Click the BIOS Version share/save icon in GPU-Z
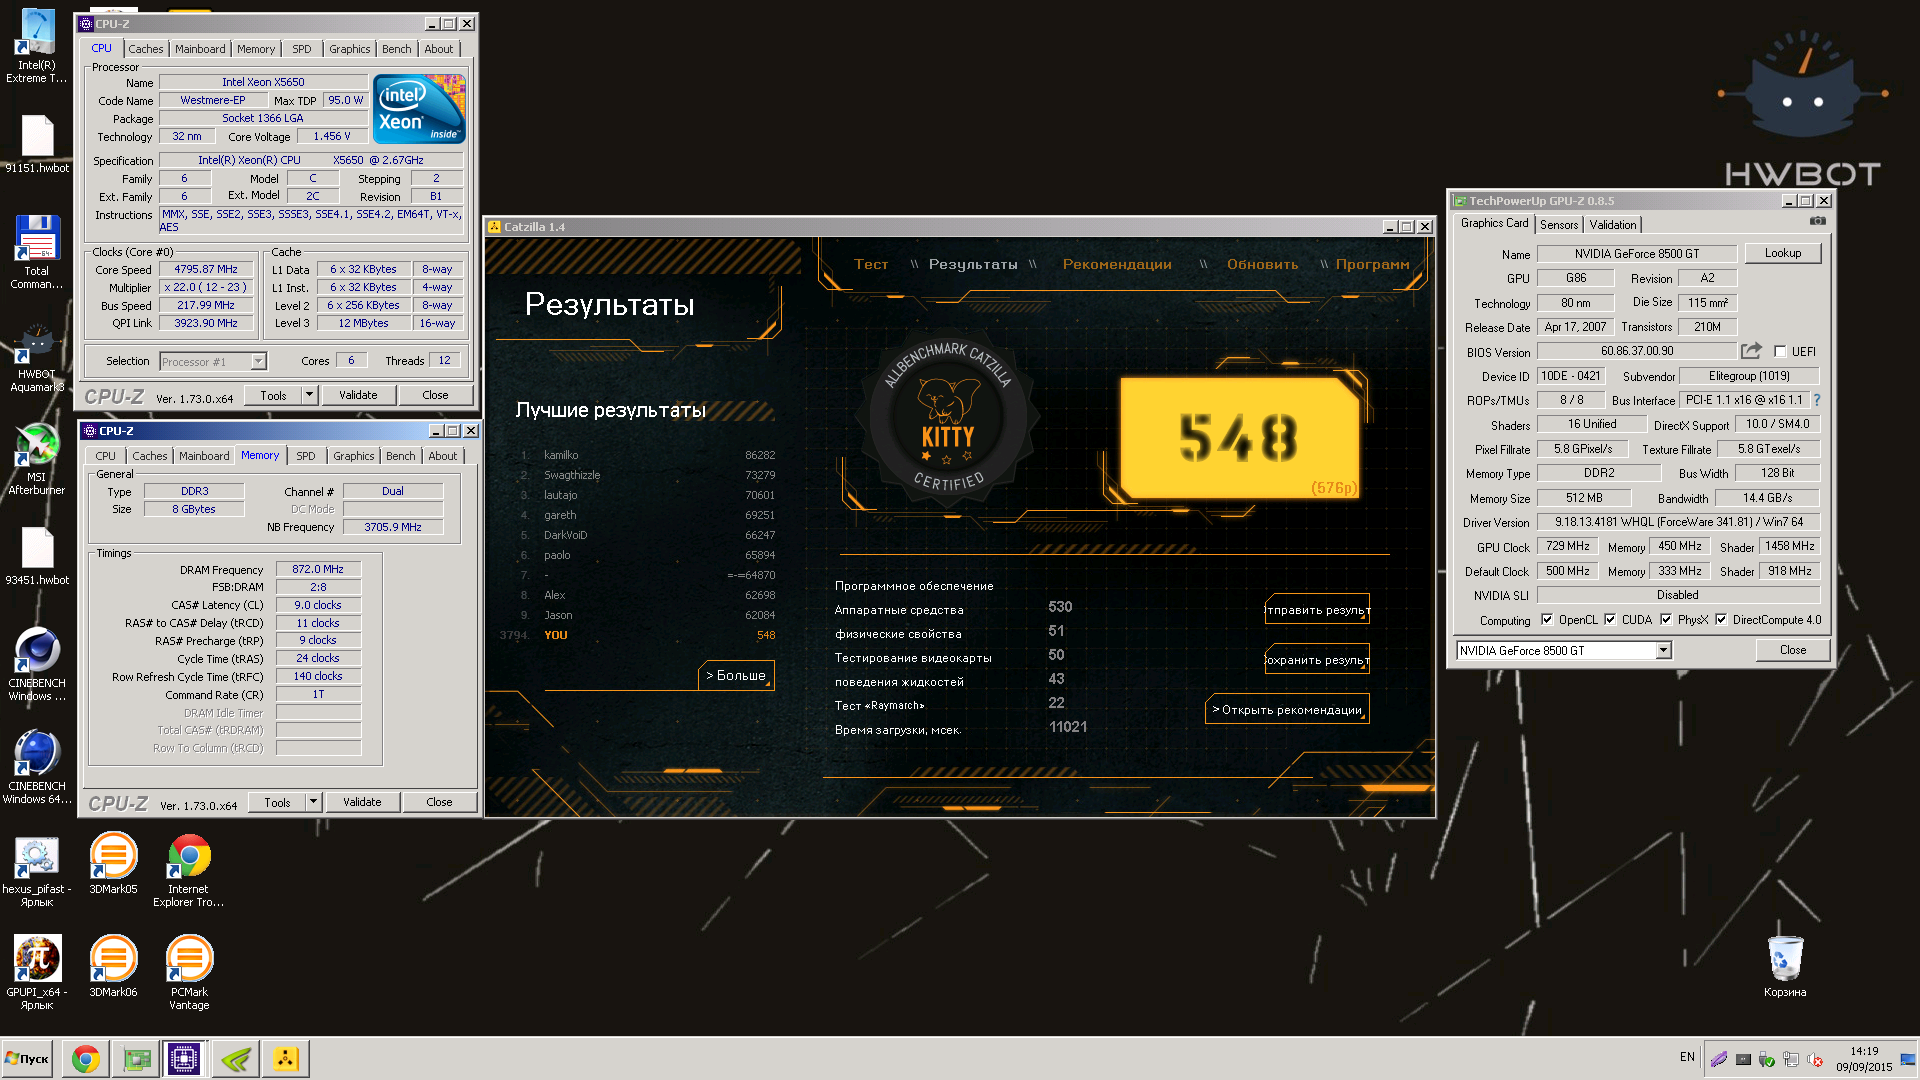Screen dimensions: 1920x1080 (1751, 351)
